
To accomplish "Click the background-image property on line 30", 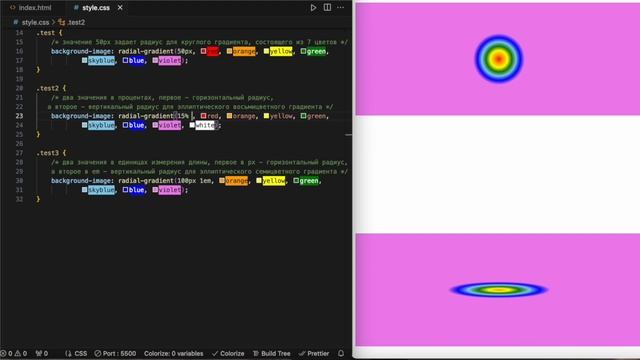I will coord(81,180).
